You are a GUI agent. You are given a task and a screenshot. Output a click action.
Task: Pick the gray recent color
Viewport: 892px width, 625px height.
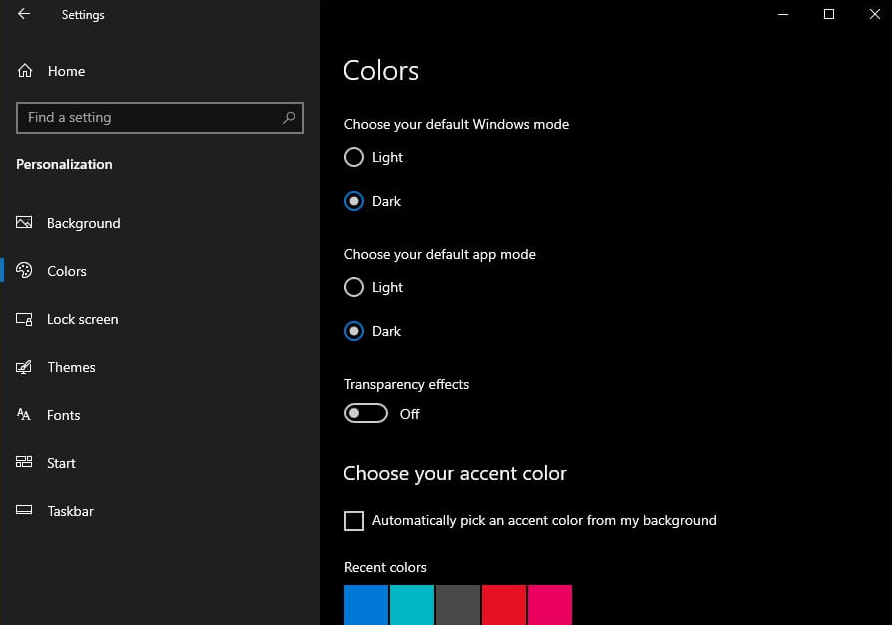point(458,605)
